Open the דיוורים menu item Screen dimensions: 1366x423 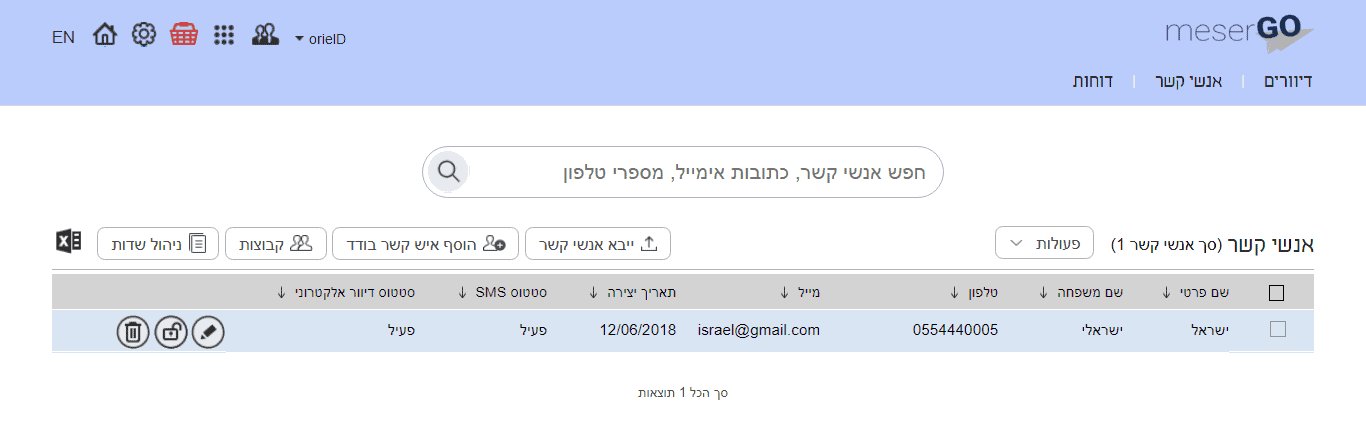pos(1288,80)
